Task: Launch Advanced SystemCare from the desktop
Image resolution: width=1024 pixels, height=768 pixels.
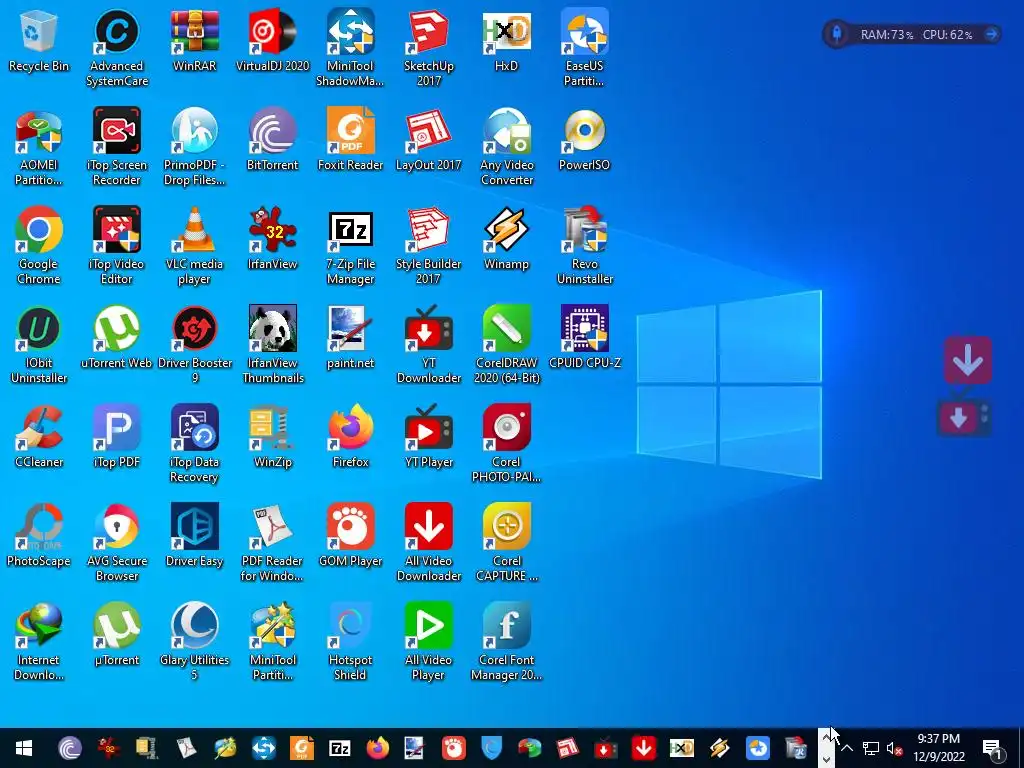Action: (x=117, y=48)
